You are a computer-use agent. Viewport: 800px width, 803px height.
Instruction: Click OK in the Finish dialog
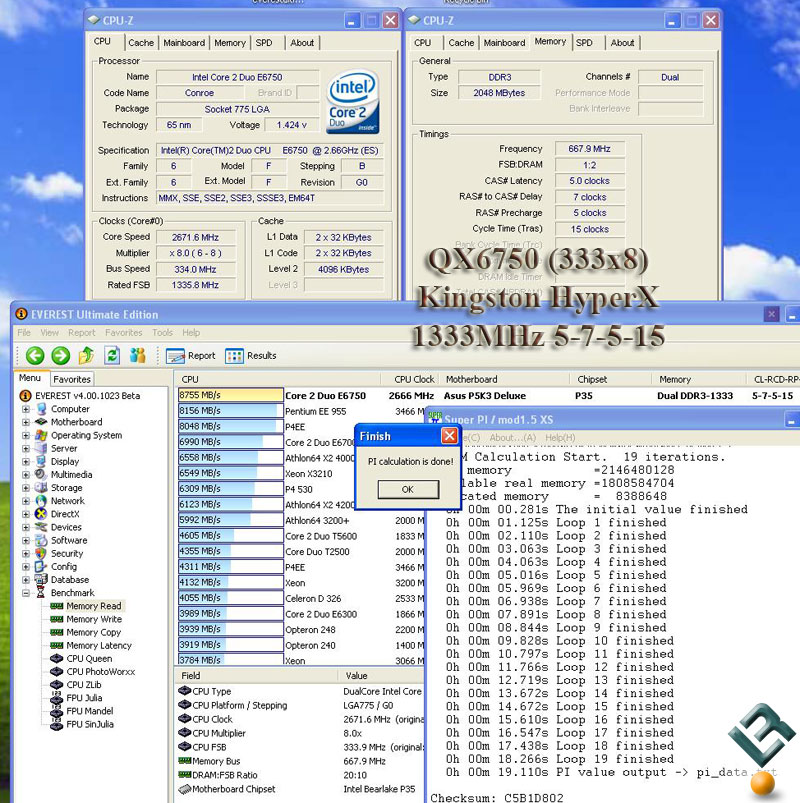click(x=408, y=490)
